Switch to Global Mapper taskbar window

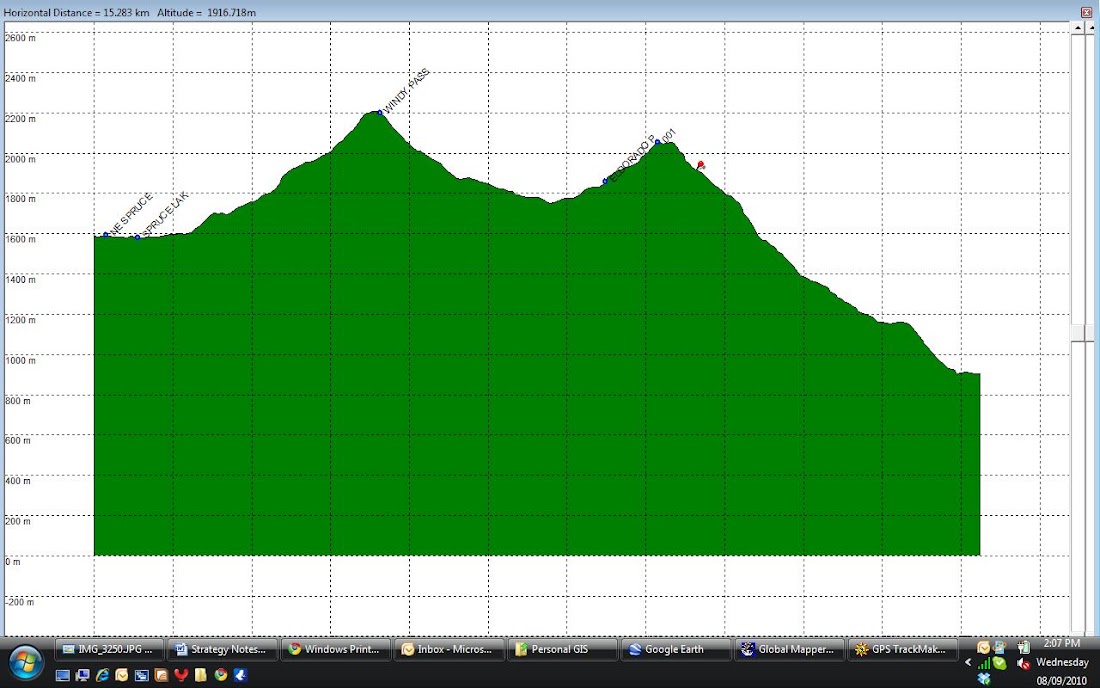(x=790, y=649)
